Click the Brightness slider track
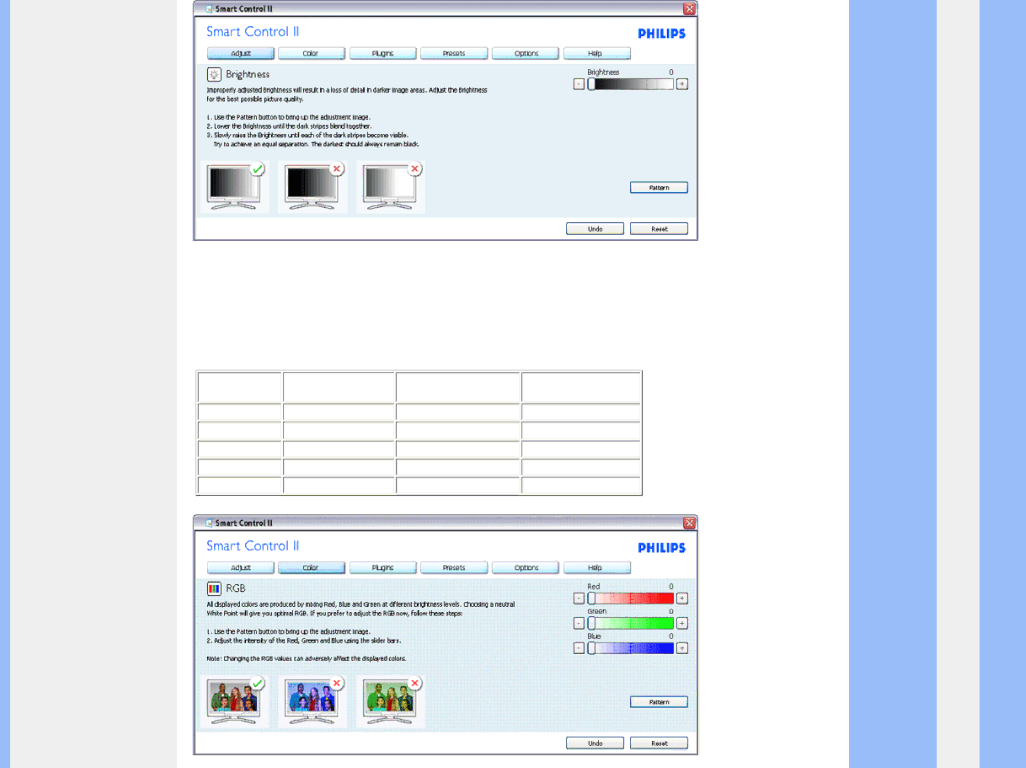This screenshot has width=1026, height=768. click(x=631, y=84)
